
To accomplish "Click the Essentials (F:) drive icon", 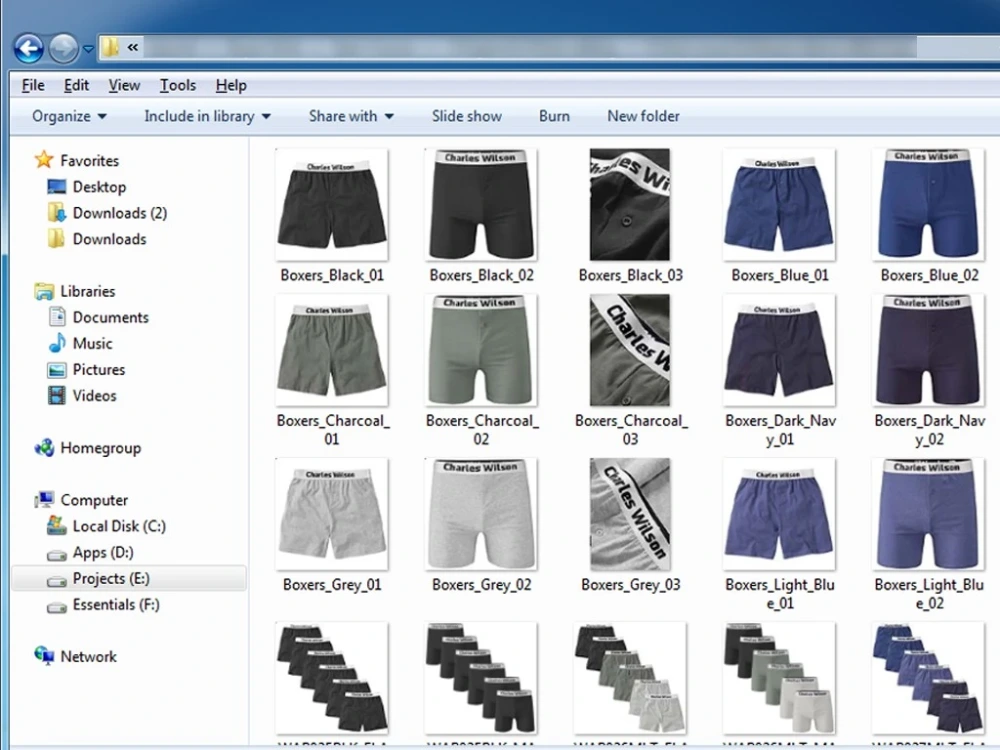I will (57, 607).
